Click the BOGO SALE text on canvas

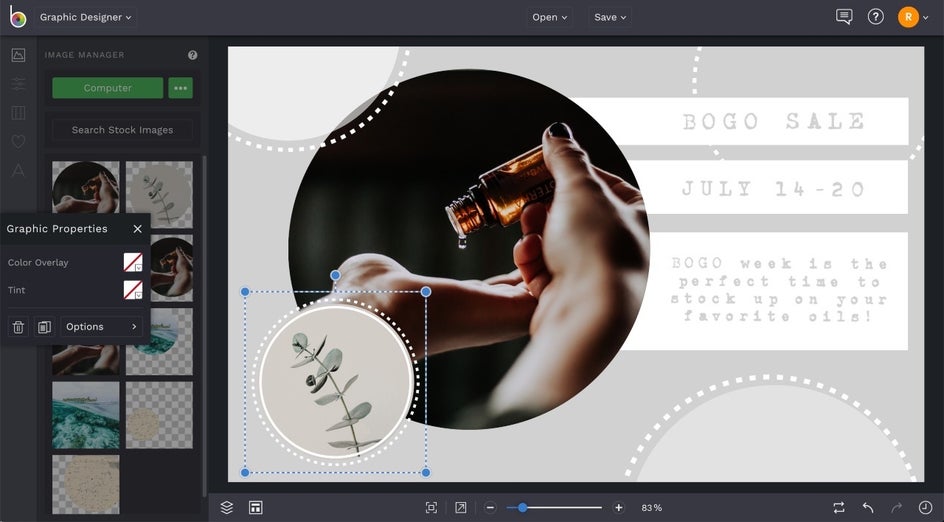774,121
